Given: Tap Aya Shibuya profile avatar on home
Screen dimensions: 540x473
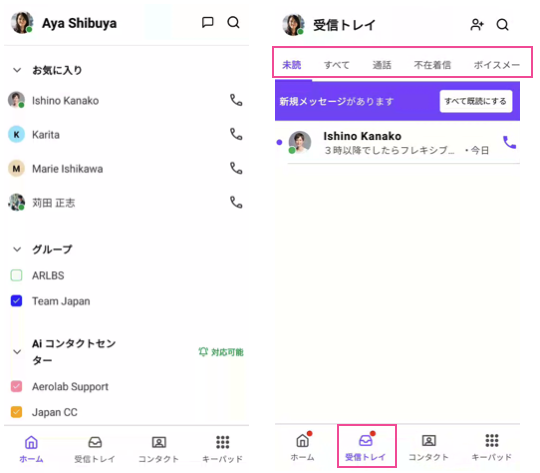Looking at the screenshot, I should click(22, 23).
